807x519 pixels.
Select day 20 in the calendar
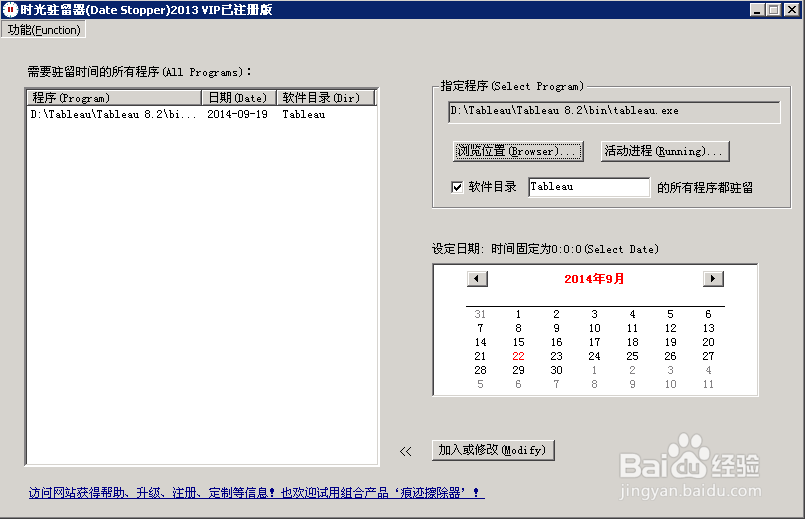tap(708, 342)
